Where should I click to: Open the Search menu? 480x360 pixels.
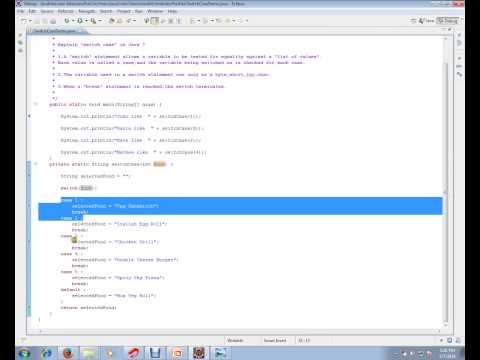(106, 11)
